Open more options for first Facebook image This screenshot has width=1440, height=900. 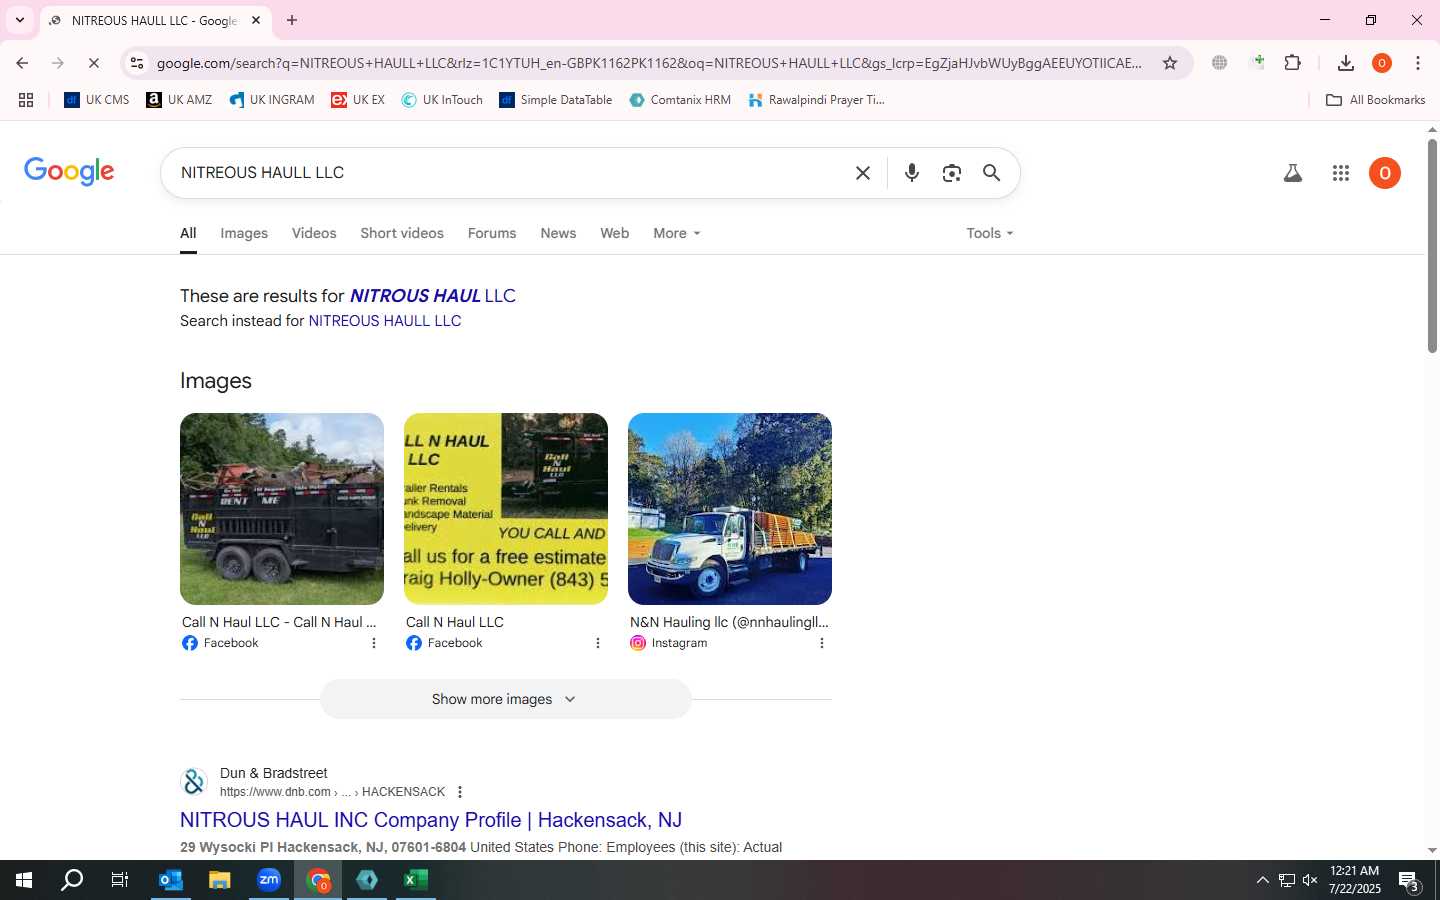[374, 643]
